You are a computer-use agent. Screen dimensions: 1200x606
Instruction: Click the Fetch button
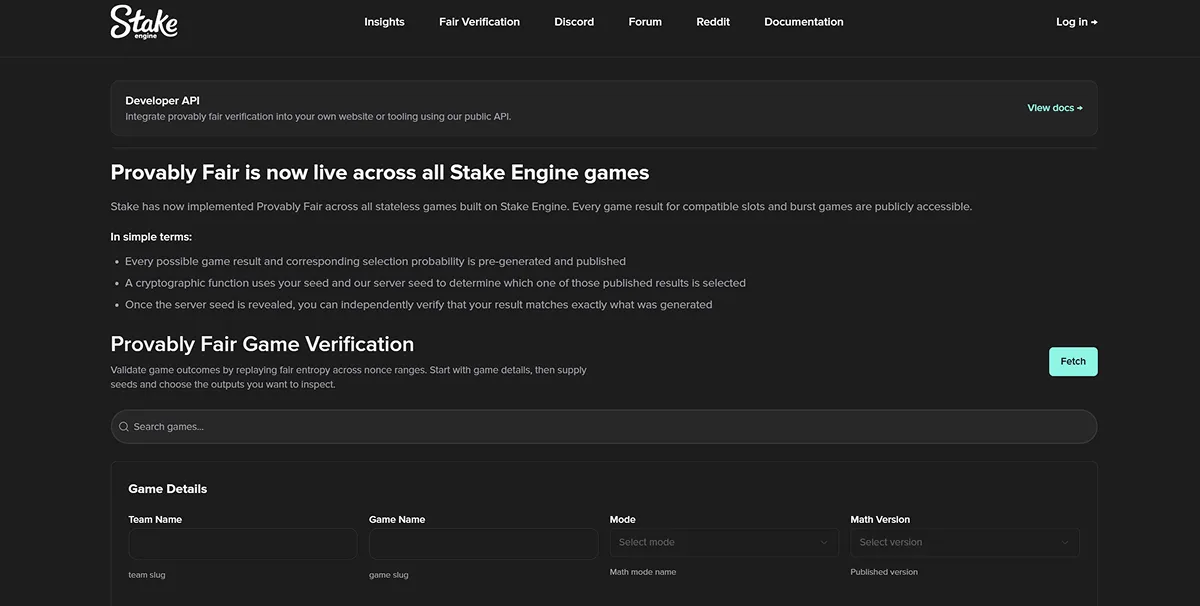(x=1073, y=362)
